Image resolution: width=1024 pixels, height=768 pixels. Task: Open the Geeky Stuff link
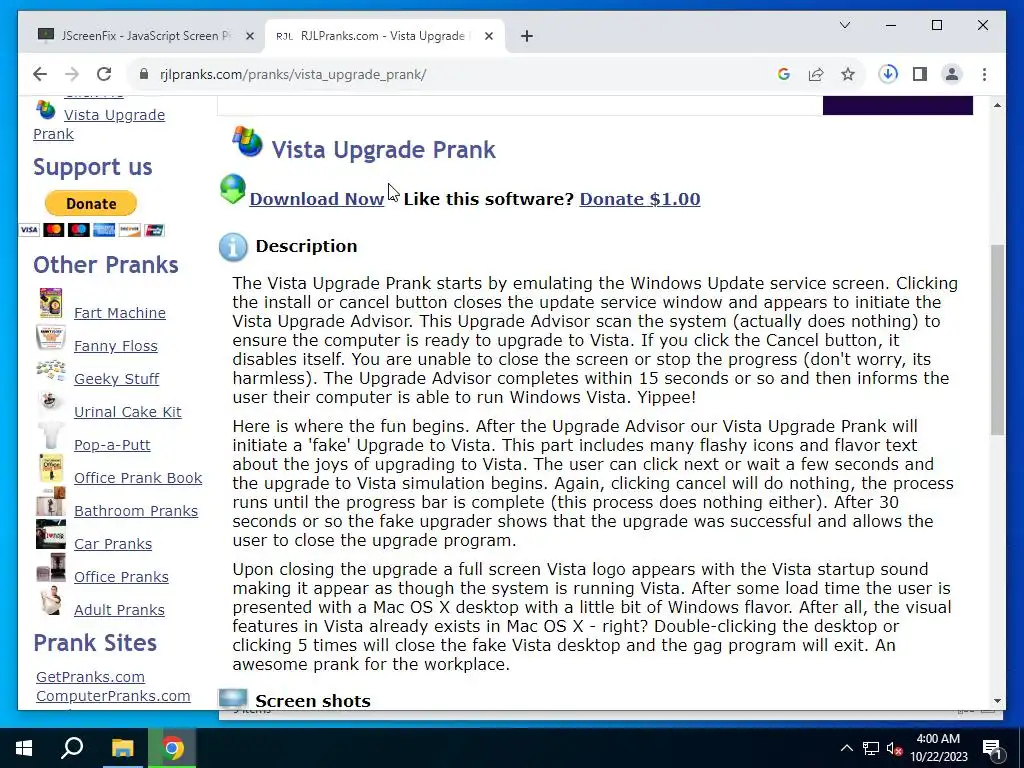tap(116, 379)
